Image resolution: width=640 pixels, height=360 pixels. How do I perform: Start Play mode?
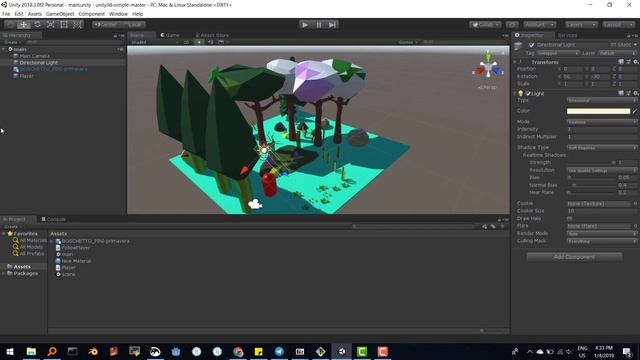304,24
